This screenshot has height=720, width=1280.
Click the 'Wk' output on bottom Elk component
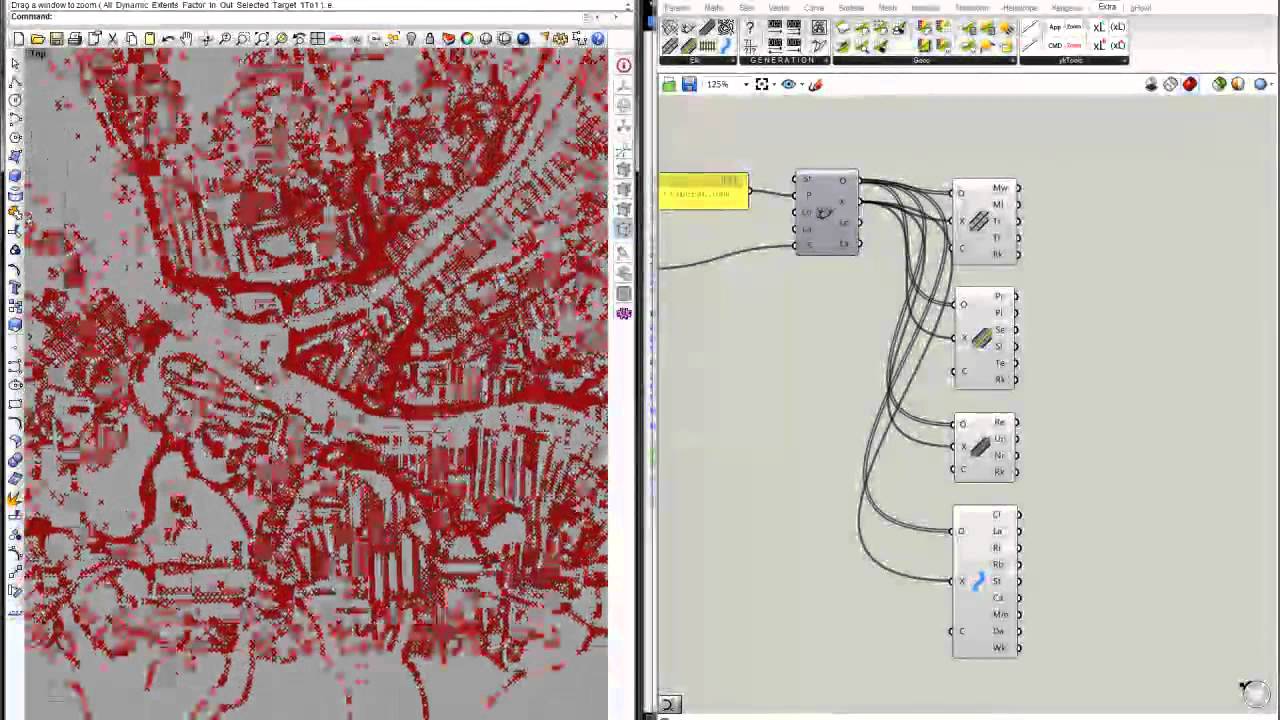[x=999, y=648]
